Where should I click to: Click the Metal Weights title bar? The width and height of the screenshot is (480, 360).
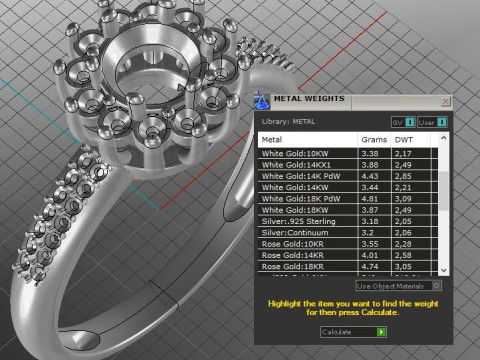(353, 102)
